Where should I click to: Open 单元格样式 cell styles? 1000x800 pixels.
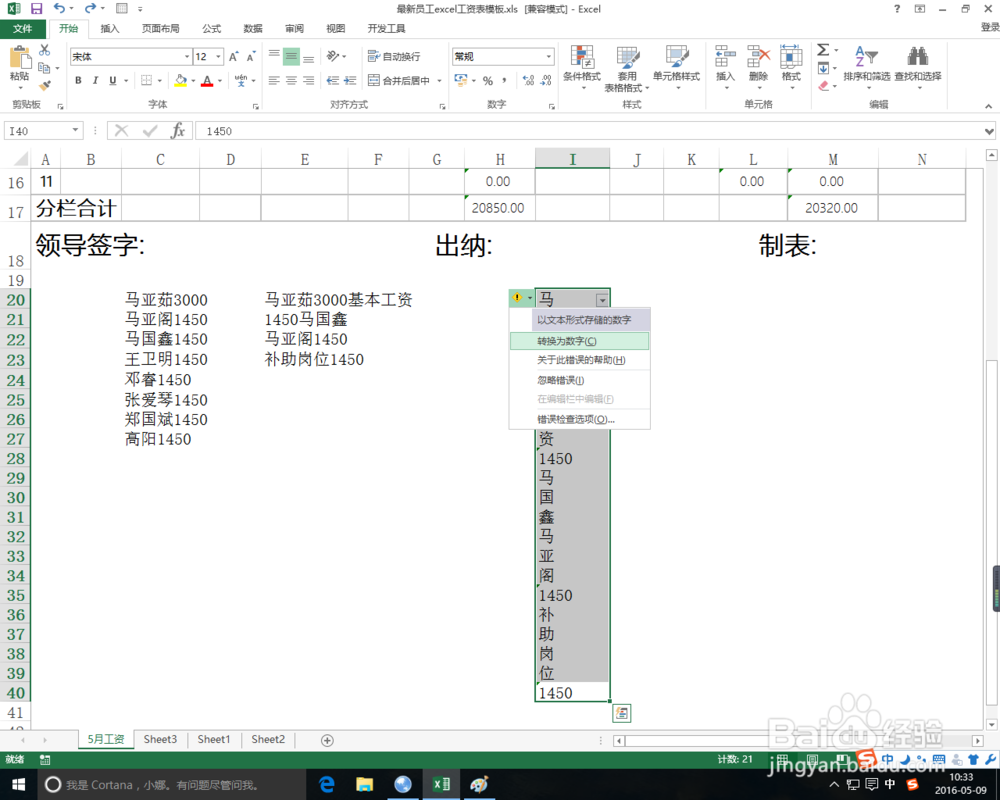(676, 67)
